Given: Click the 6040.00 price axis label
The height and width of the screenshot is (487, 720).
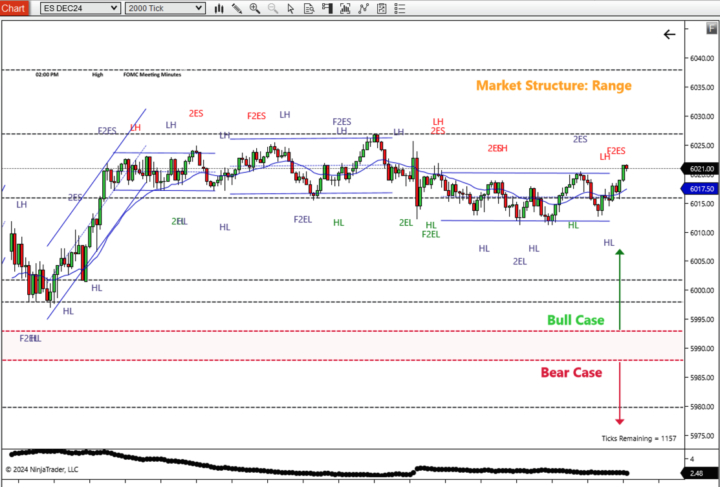Looking at the screenshot, I should pos(702,58).
